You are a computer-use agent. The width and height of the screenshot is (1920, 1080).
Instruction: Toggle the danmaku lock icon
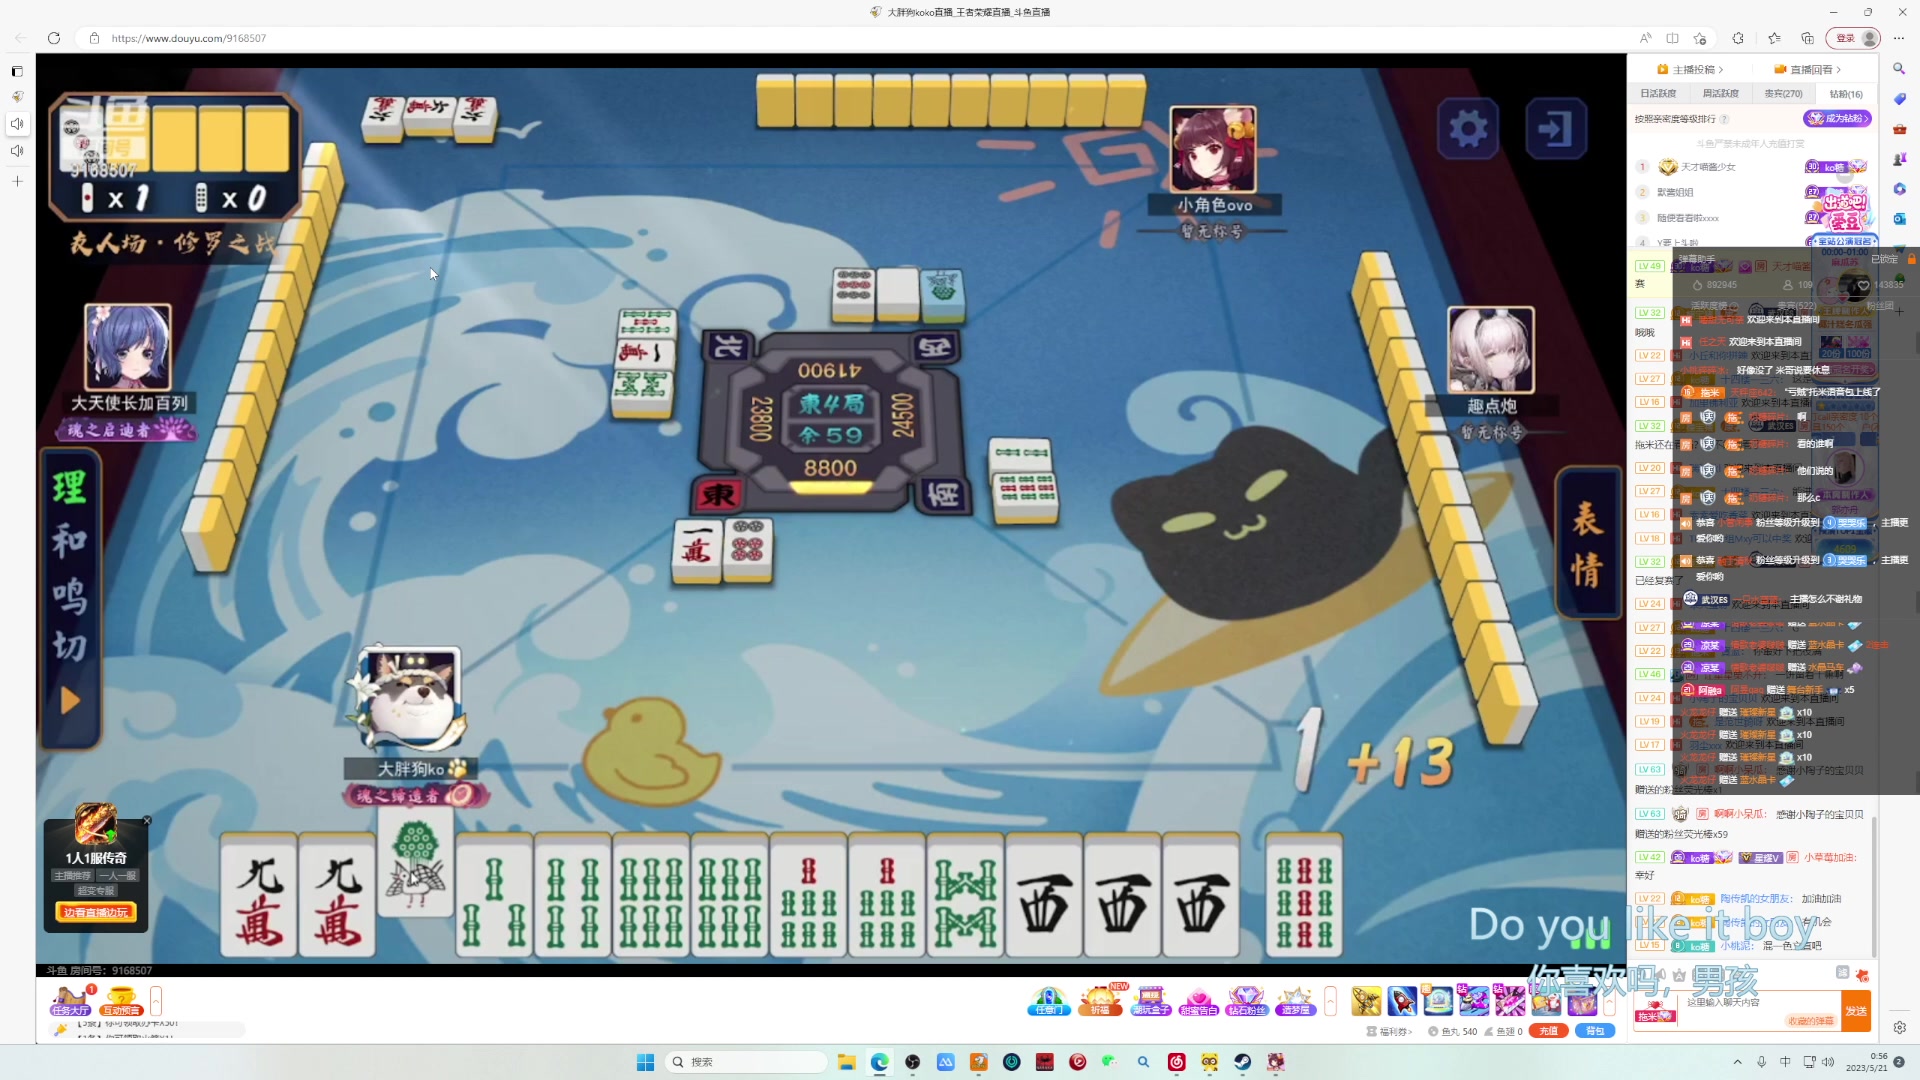(1912, 258)
